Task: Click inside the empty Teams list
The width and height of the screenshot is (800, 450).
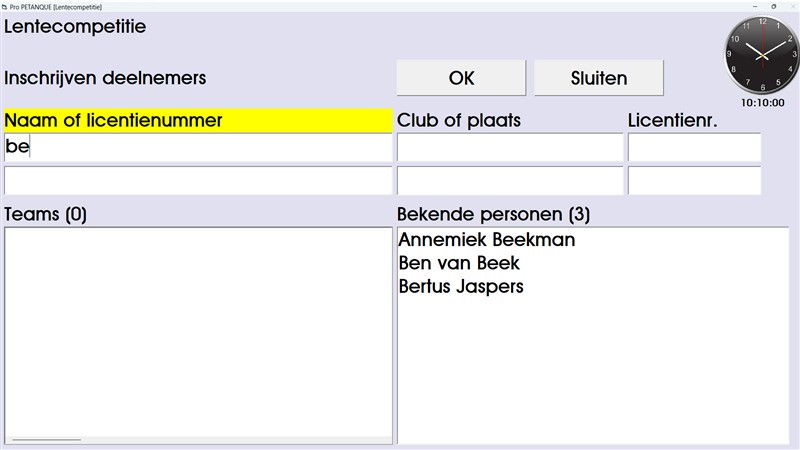Action: (x=198, y=330)
